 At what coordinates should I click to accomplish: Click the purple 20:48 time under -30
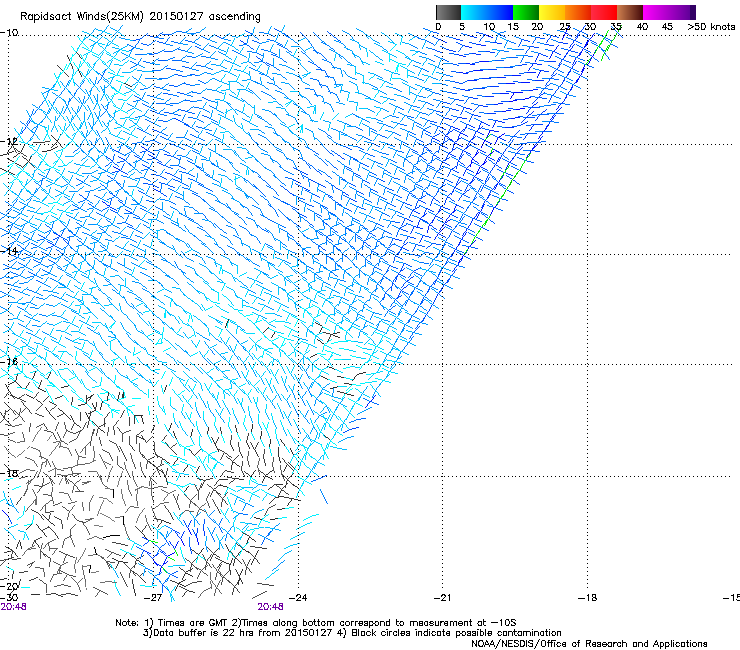click(13, 607)
